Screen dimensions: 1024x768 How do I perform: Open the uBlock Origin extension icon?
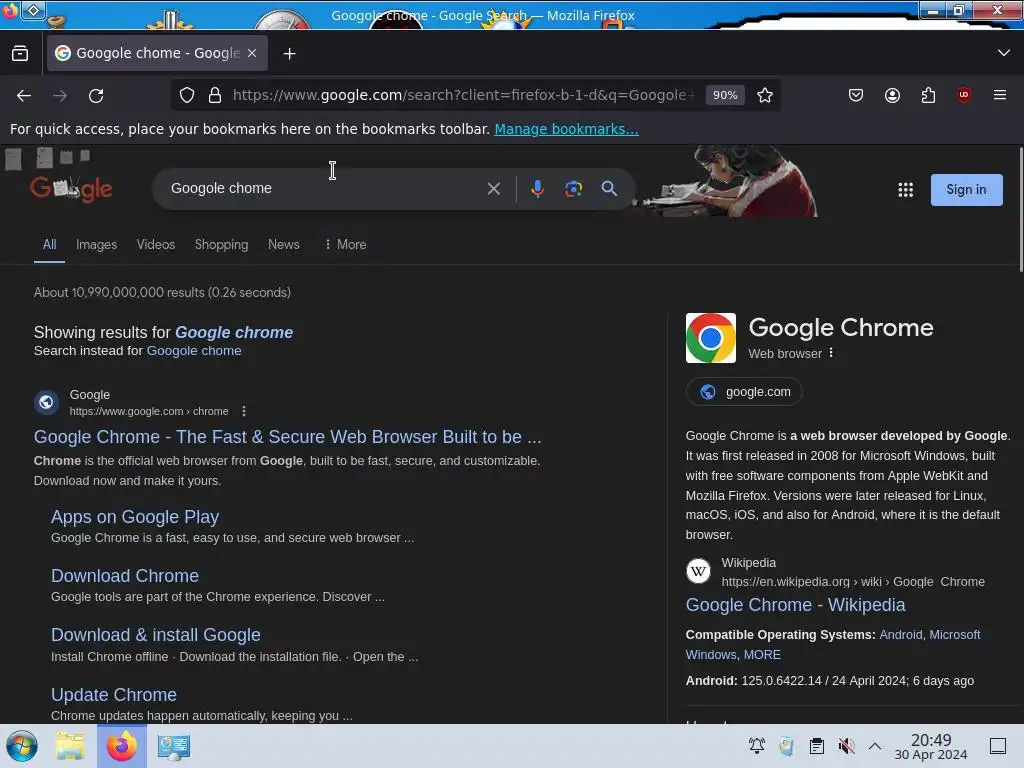click(963, 95)
